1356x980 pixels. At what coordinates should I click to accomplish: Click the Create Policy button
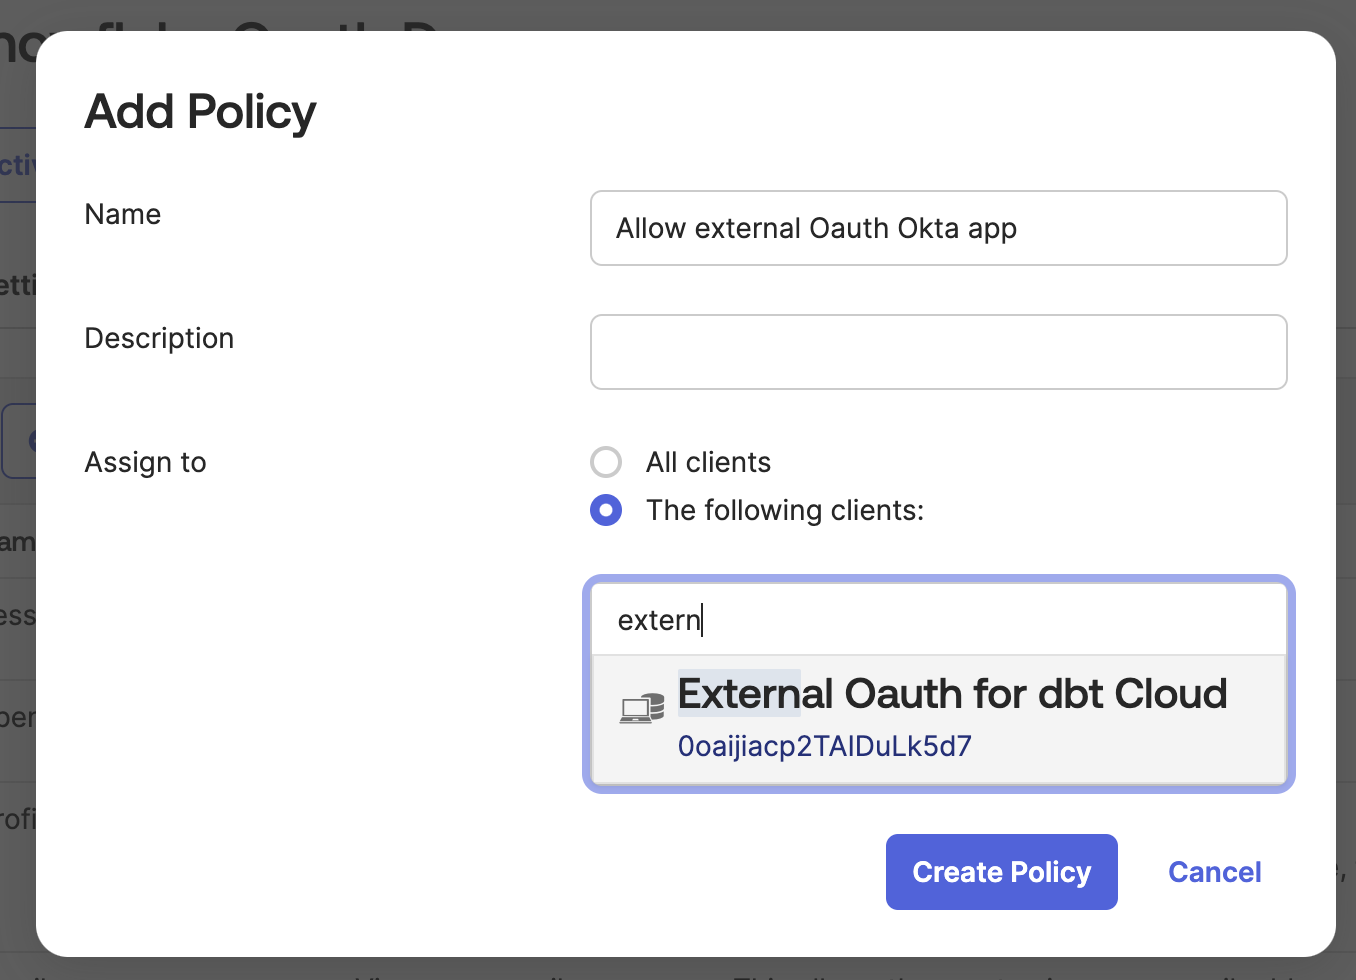tap(1001, 871)
